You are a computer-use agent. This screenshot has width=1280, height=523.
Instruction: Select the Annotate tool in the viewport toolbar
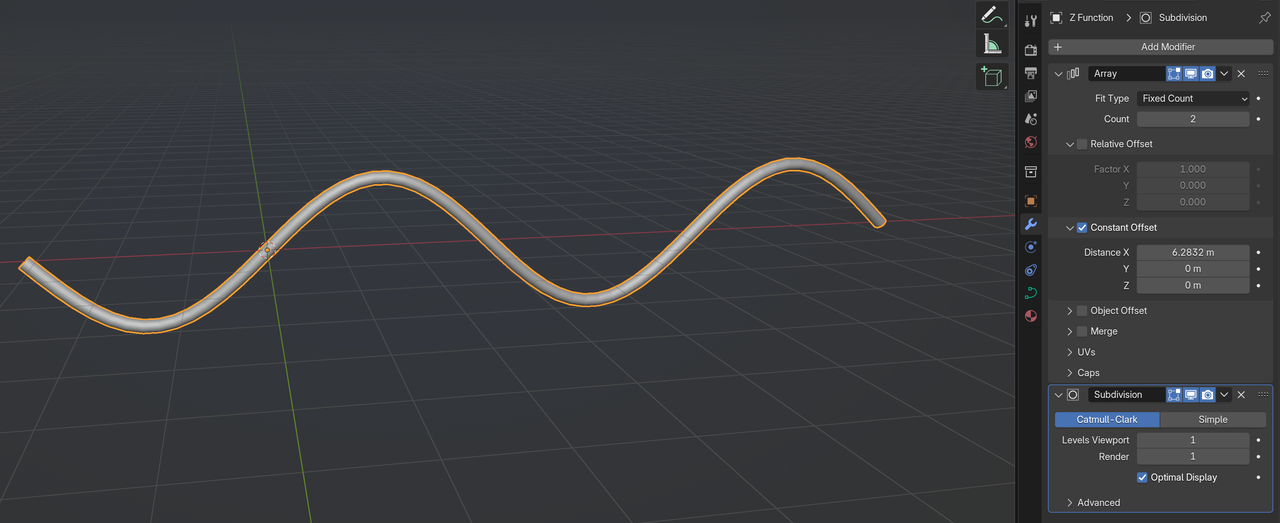pos(992,14)
